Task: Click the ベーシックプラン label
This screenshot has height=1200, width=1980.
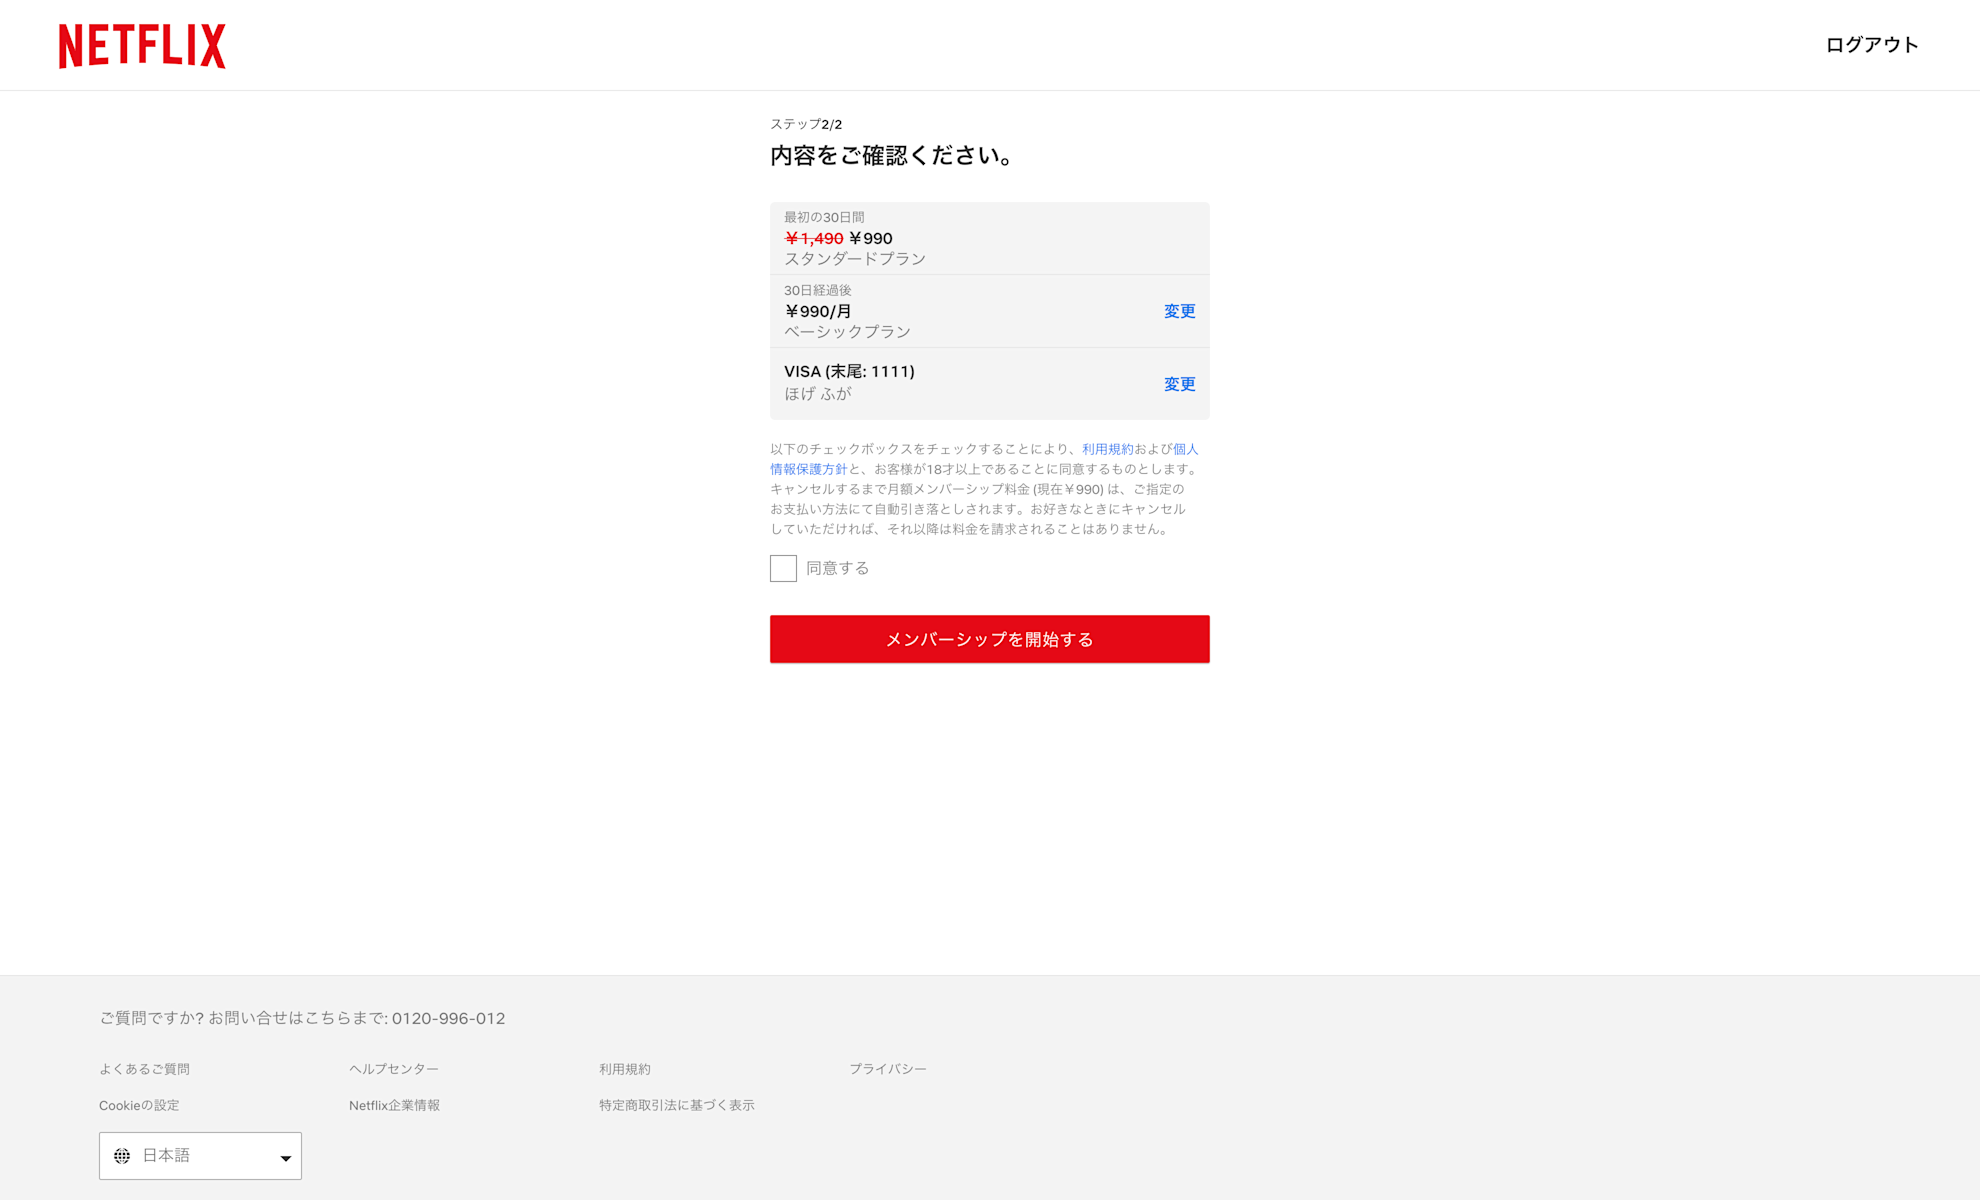Action: pos(847,332)
